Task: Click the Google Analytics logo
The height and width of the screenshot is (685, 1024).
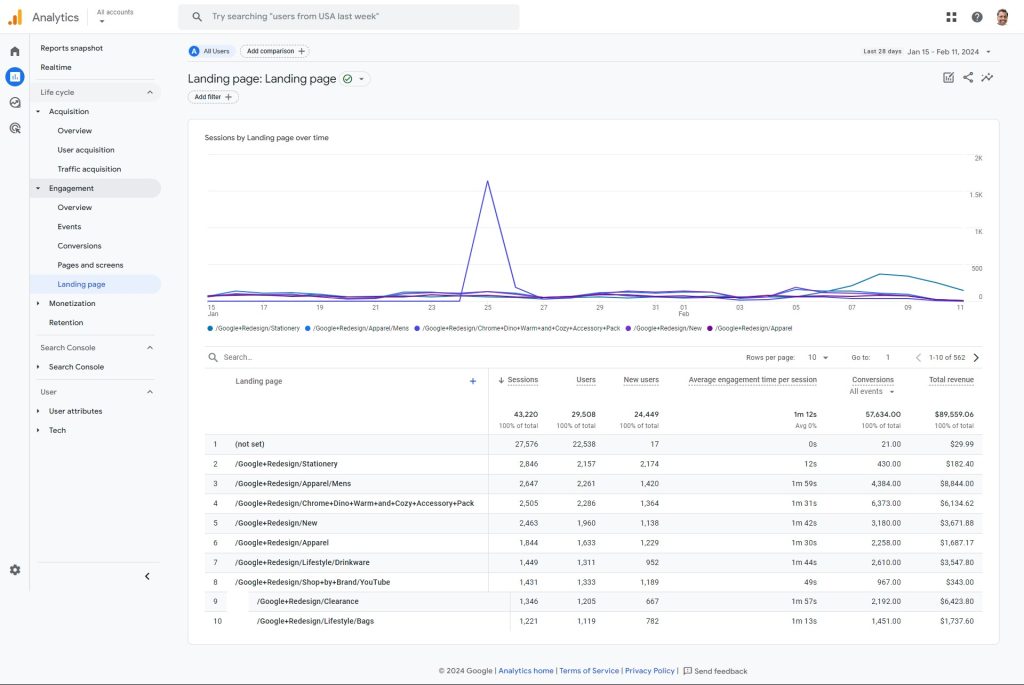Action: (x=15, y=17)
